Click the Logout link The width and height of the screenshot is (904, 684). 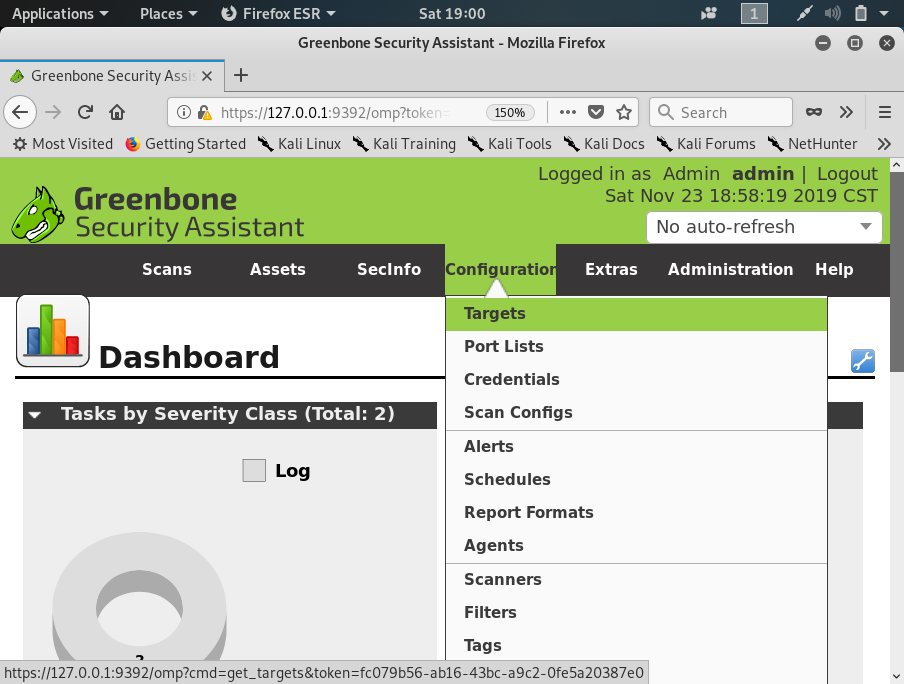coord(847,174)
